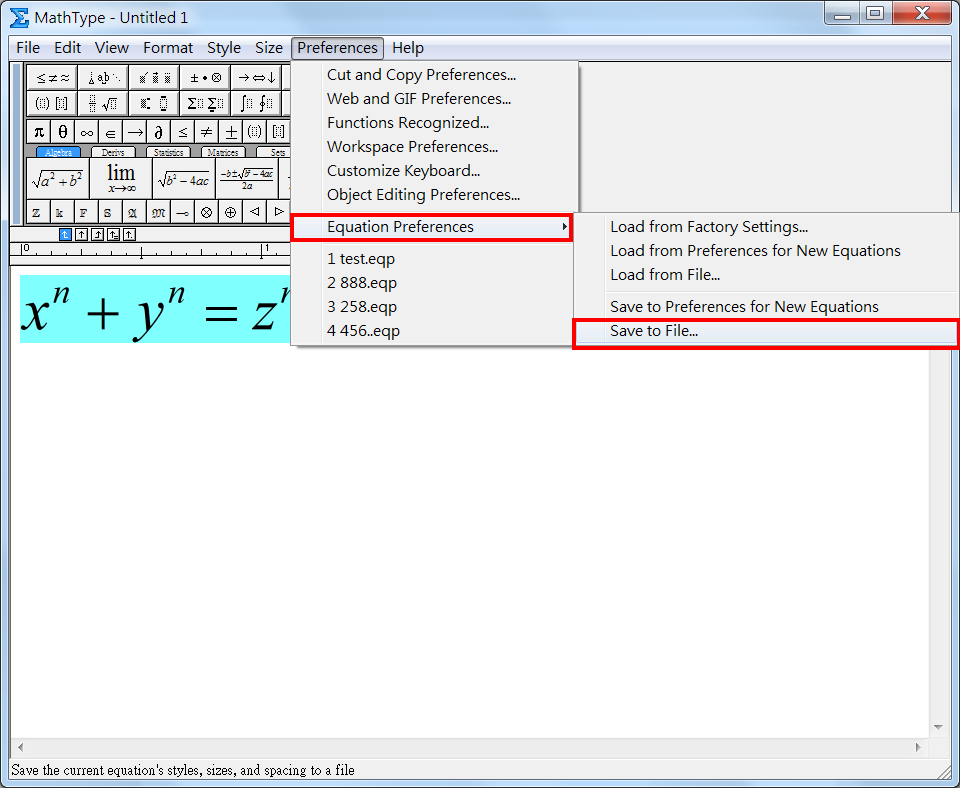The height and width of the screenshot is (788, 960).
Task: Insert the theta symbol
Action: coord(62,132)
